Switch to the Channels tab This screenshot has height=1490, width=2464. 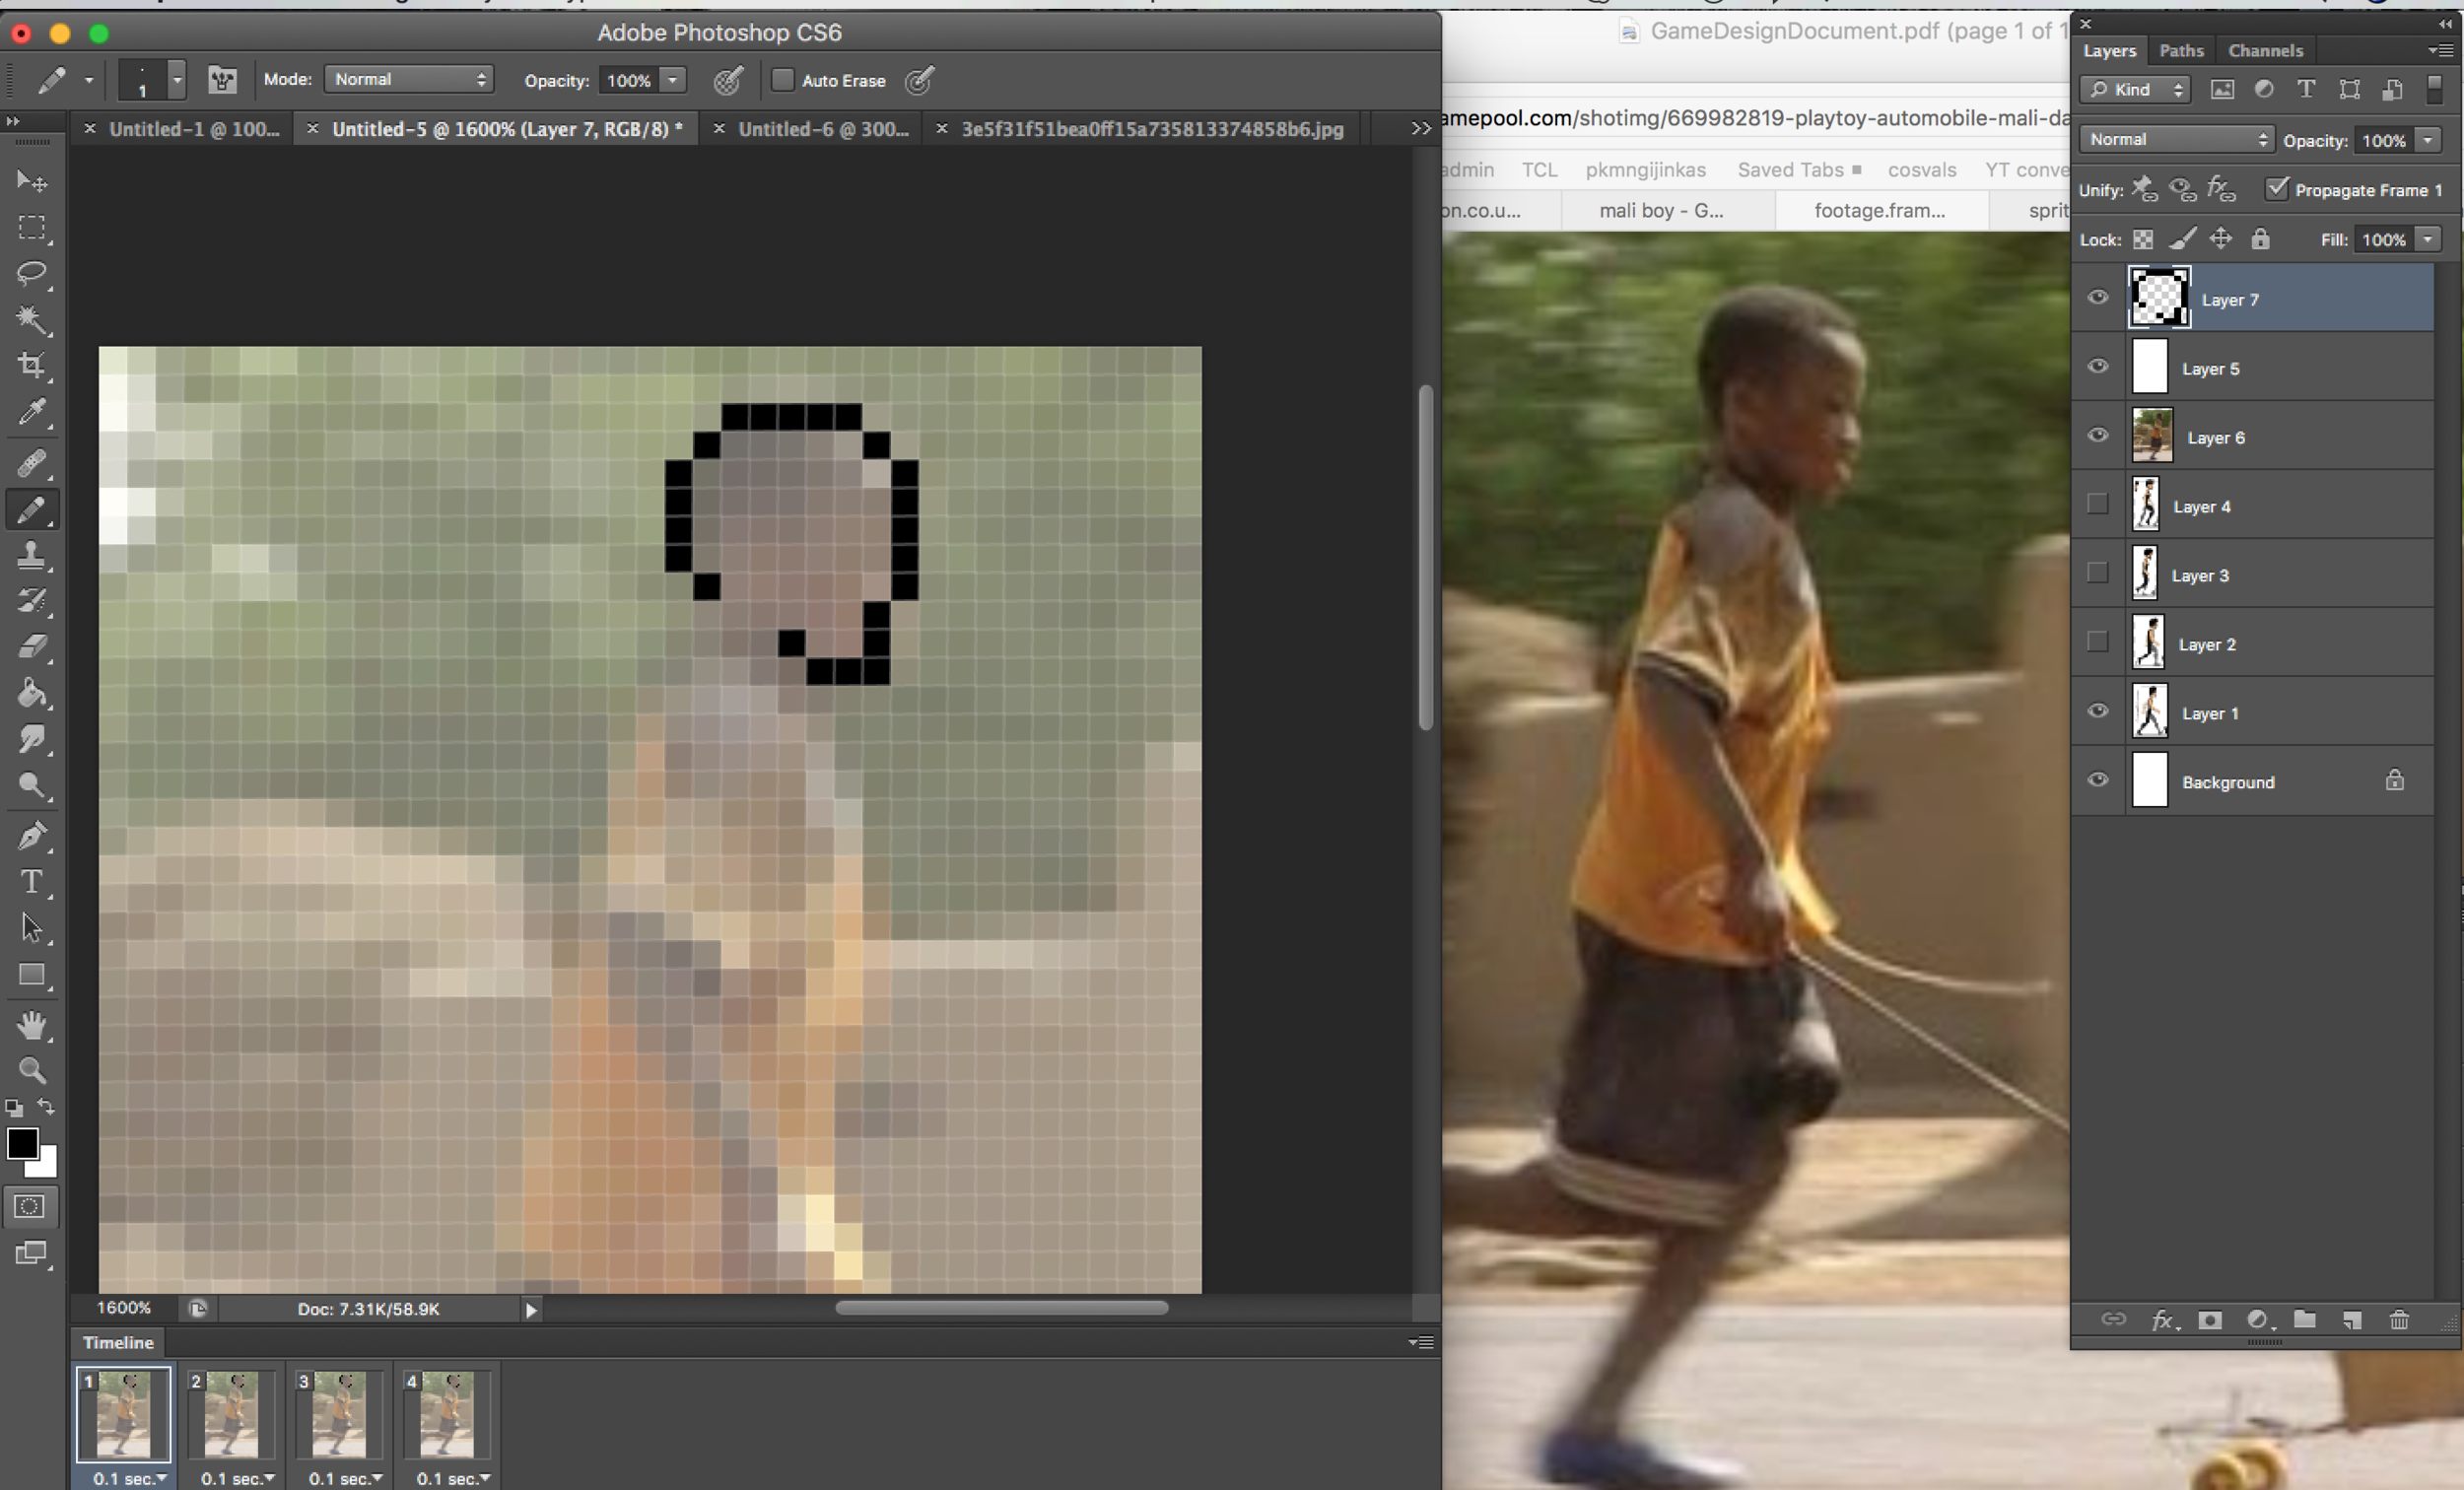(x=2265, y=51)
